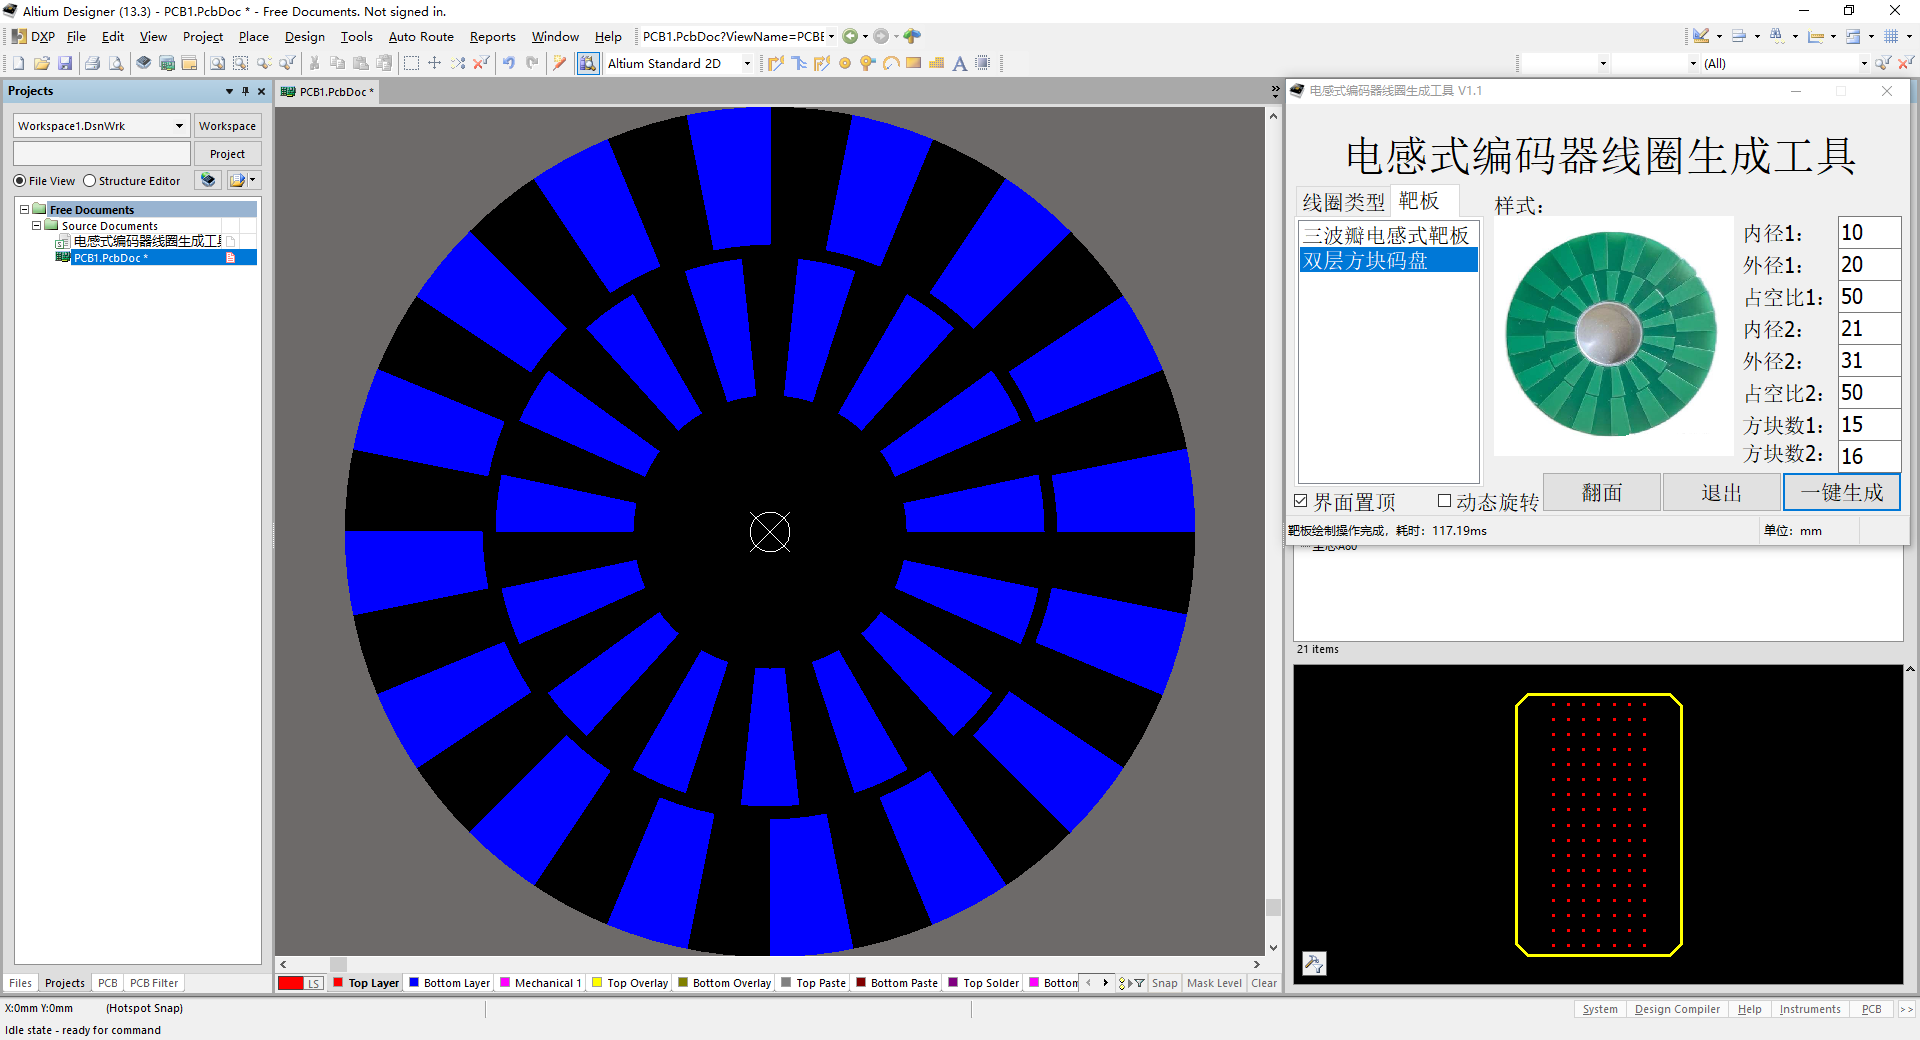Place a pad on the PCB
1920x1040 pixels.
(845, 63)
